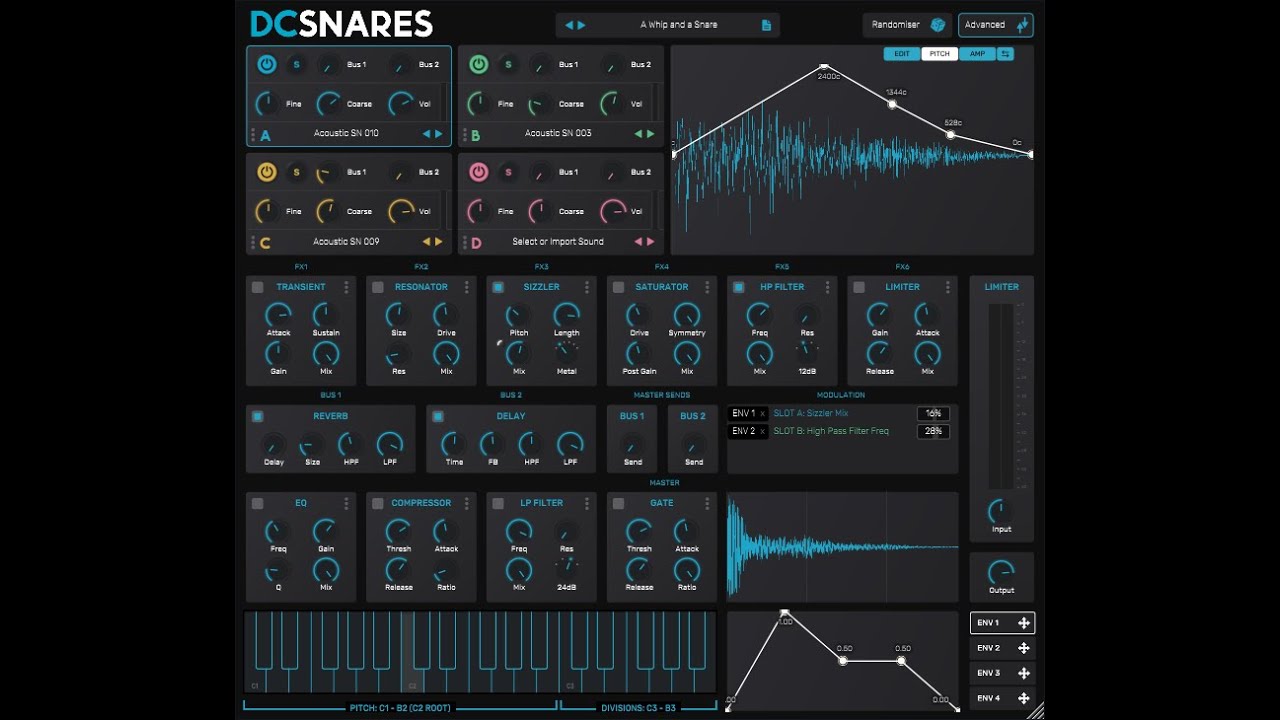
Task: Click the 16% Sizzler Mix modulation amount
Action: tap(933, 413)
